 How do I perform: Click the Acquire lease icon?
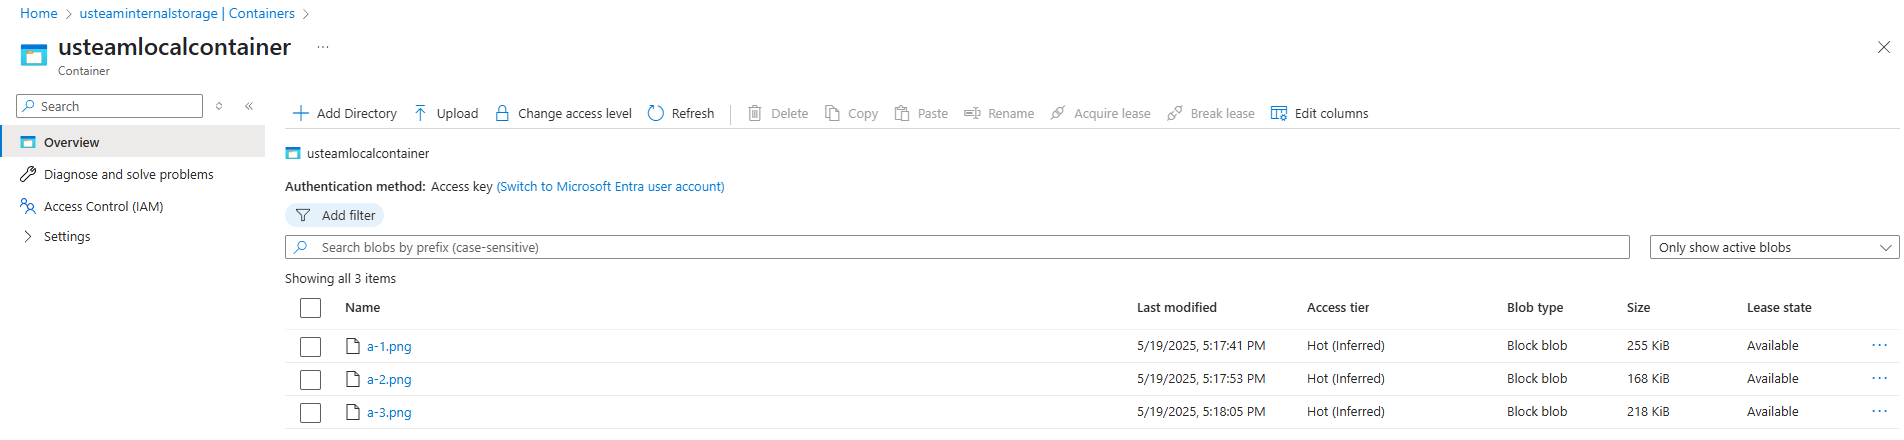(1058, 113)
